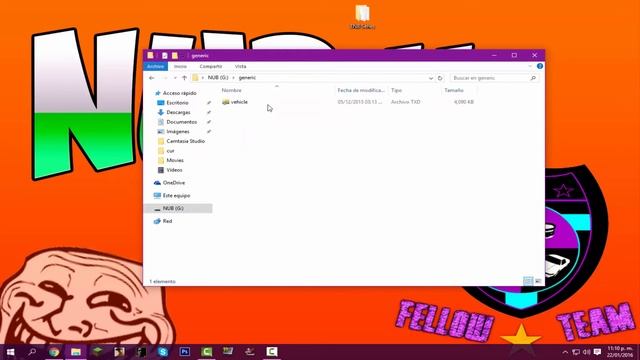Open Photoshop from the taskbar

(184, 352)
